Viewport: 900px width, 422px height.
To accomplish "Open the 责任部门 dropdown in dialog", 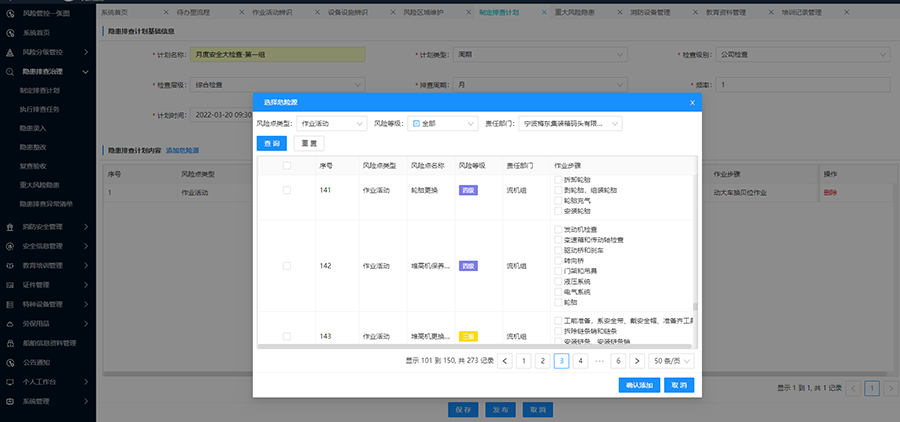I will tap(570, 123).
